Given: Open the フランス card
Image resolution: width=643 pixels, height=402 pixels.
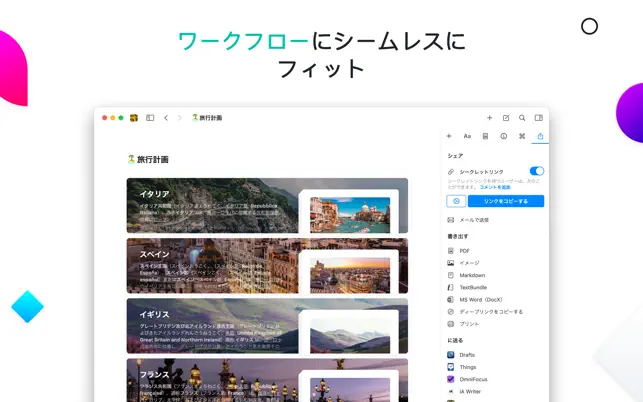Looking at the screenshot, I should pos(267,380).
